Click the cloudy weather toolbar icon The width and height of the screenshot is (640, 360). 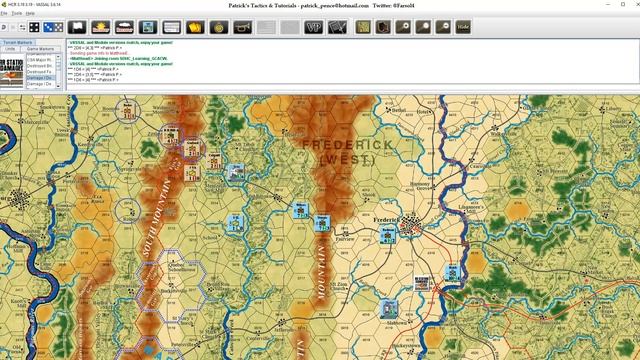[124, 27]
